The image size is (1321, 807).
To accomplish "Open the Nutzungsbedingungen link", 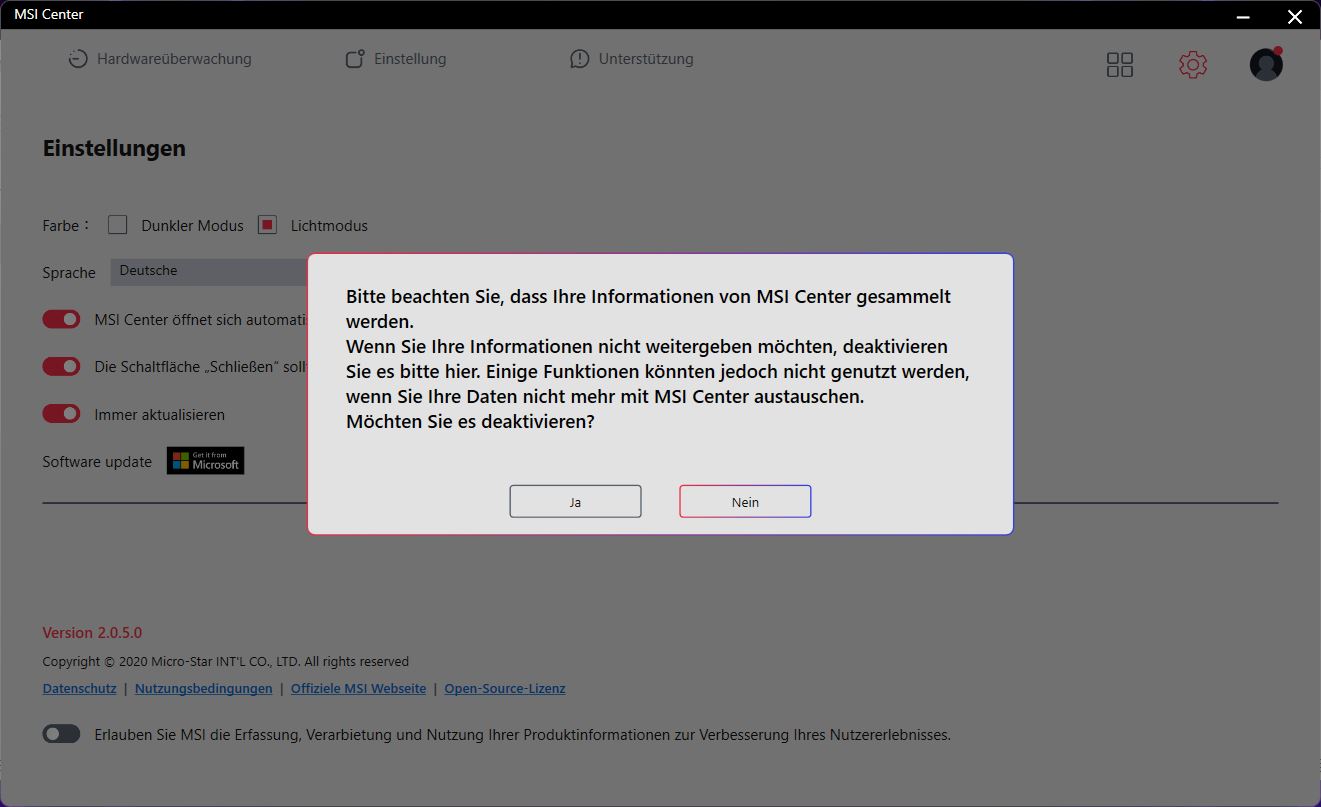I will [204, 689].
